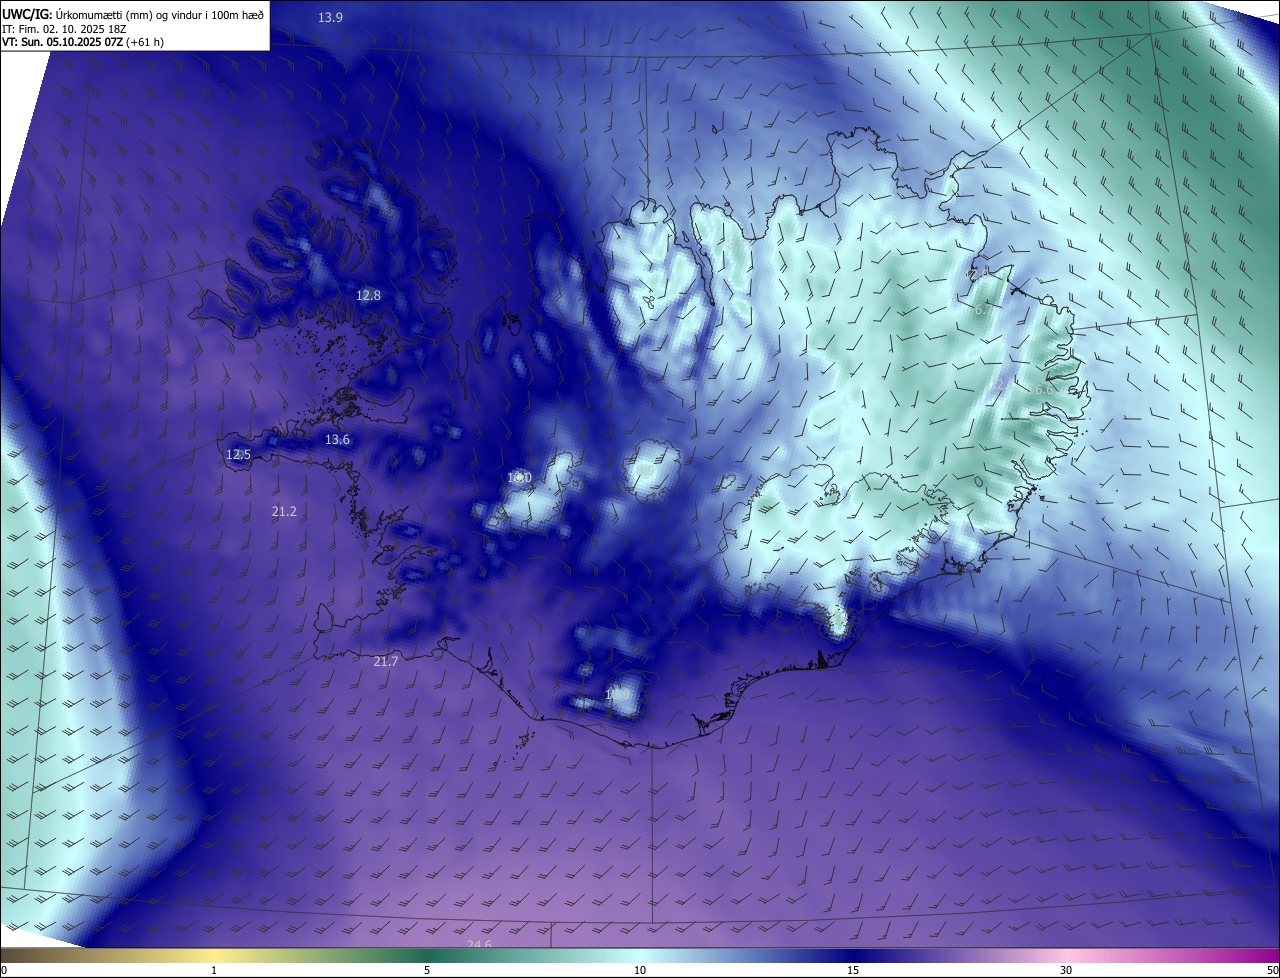Click the 0 tick label on the color scale
The height and width of the screenshot is (978, 1280).
pos(3,970)
